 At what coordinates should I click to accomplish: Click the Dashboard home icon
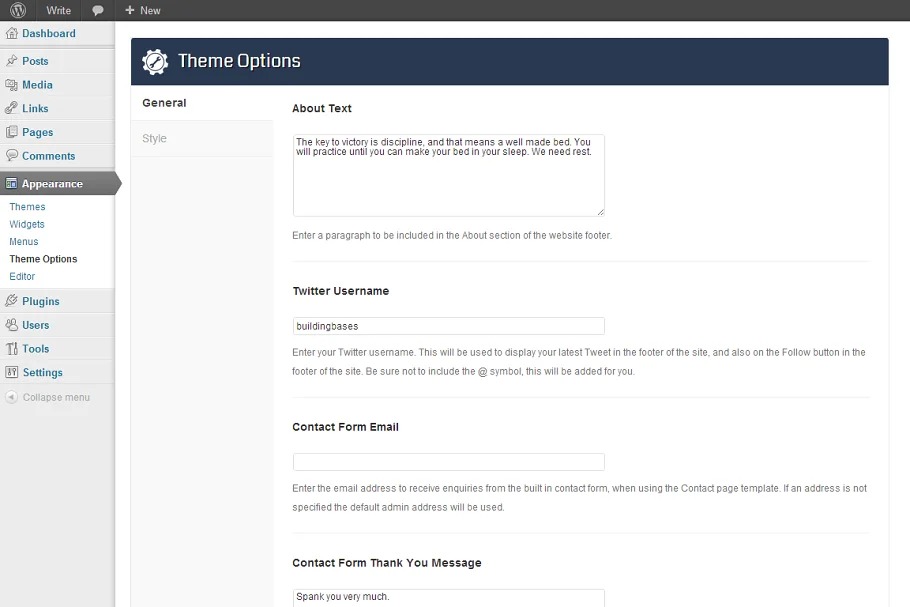point(12,33)
